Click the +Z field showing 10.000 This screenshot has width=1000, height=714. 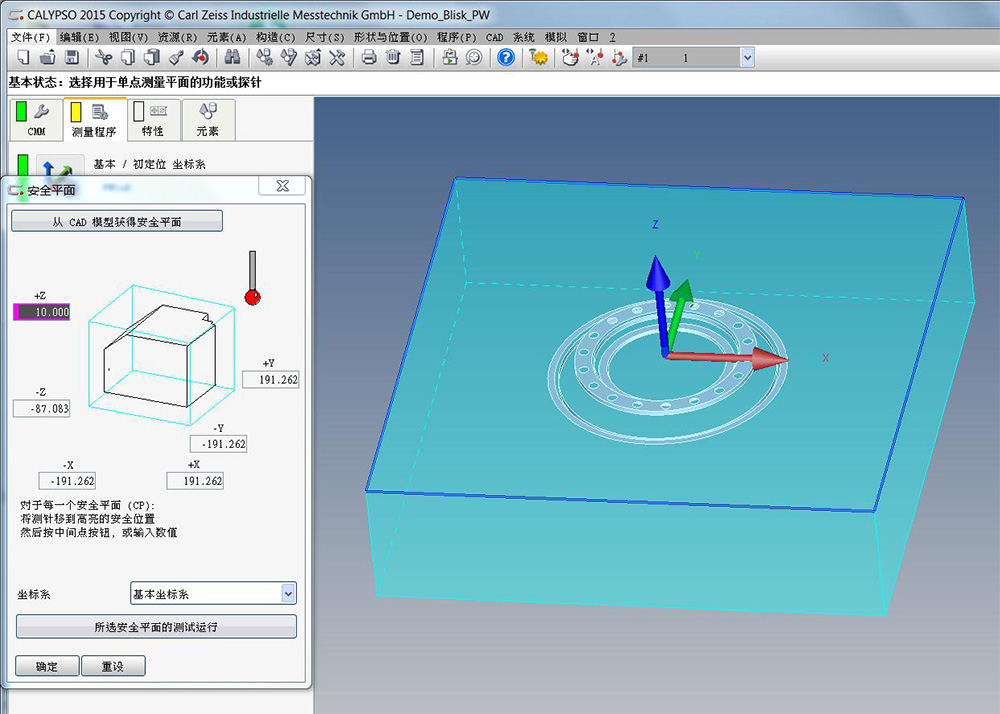42,312
